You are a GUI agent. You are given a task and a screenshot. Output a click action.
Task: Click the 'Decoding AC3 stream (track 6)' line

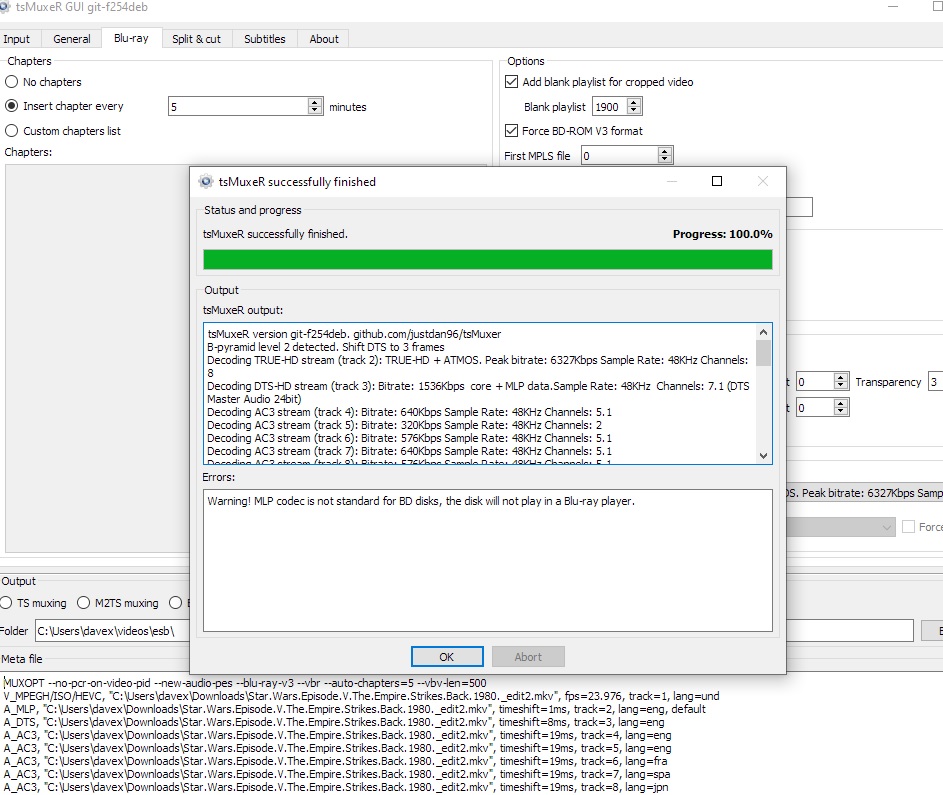(x=410, y=438)
